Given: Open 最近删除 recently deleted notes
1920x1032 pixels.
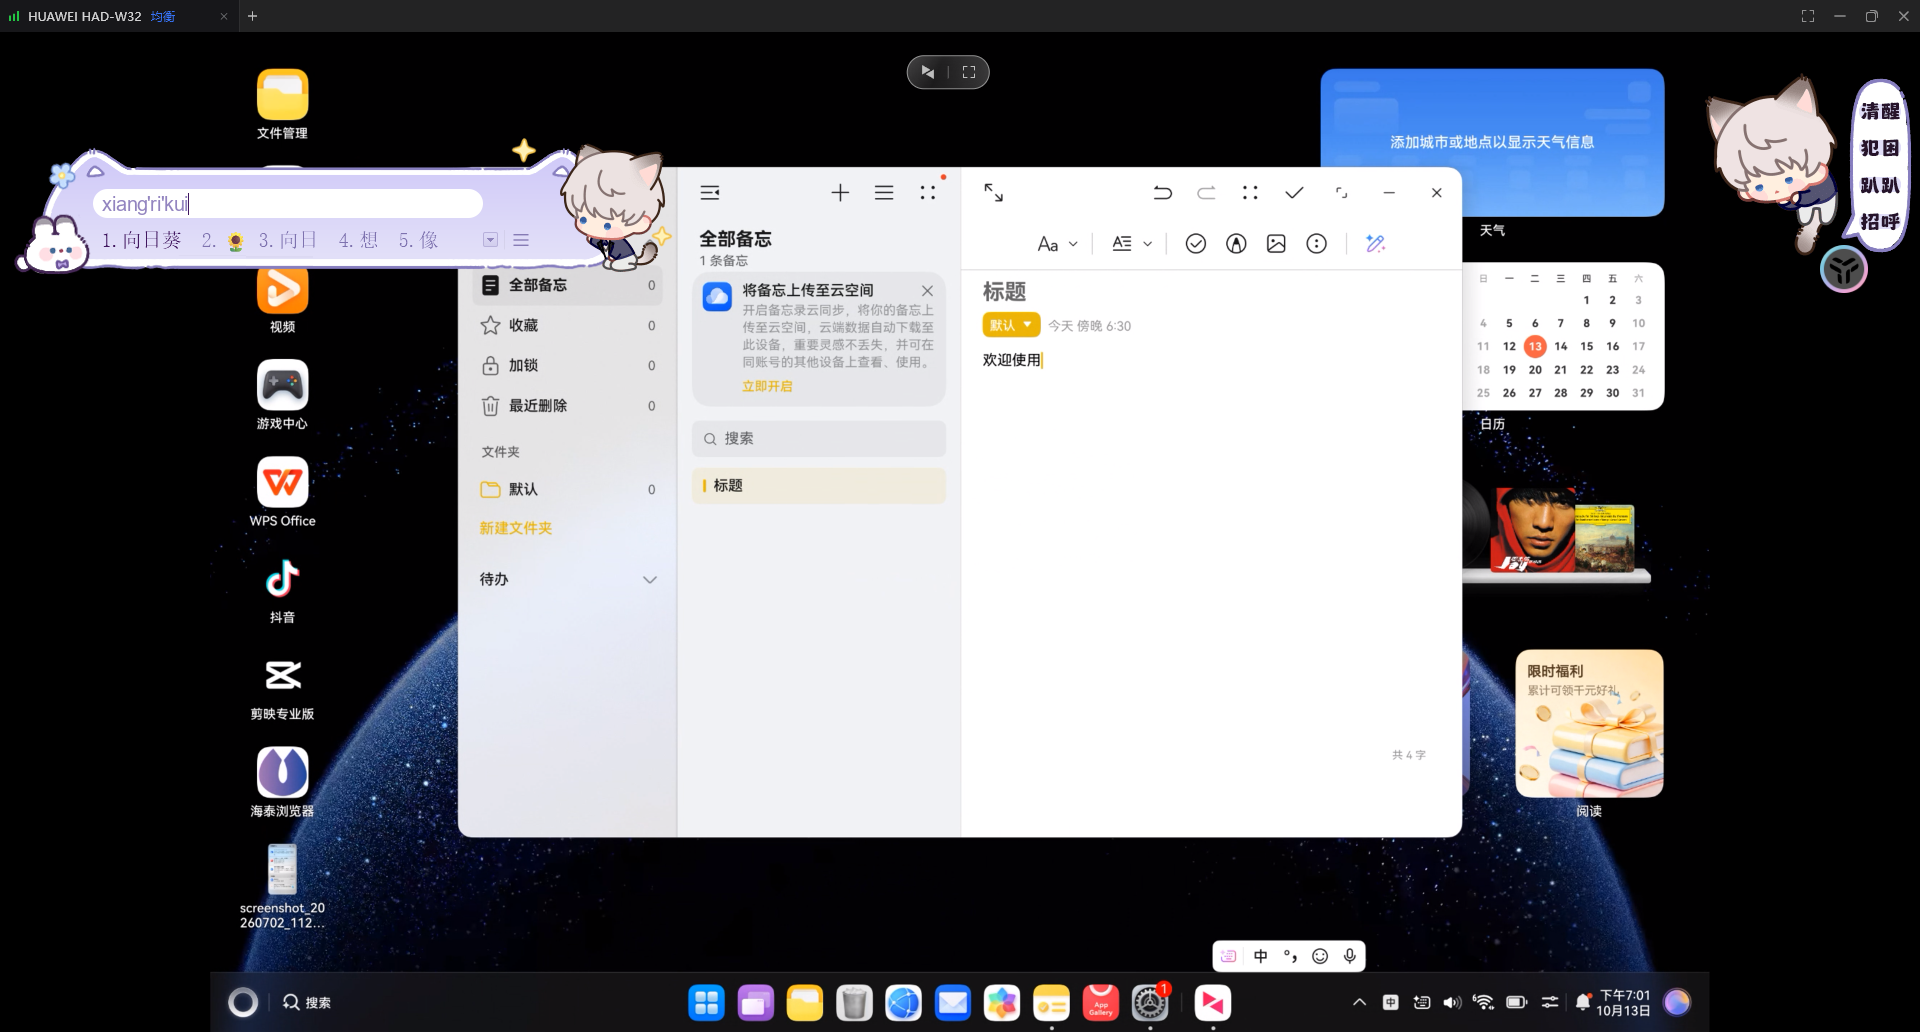Looking at the screenshot, I should [x=567, y=405].
